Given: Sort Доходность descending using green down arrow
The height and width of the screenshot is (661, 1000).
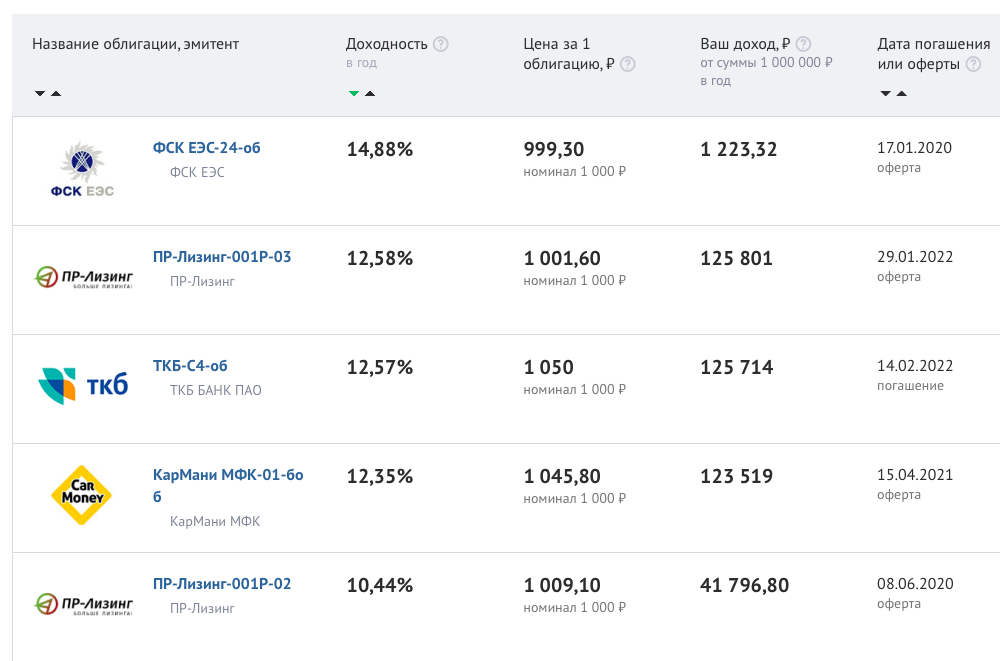Looking at the screenshot, I should pos(354,93).
